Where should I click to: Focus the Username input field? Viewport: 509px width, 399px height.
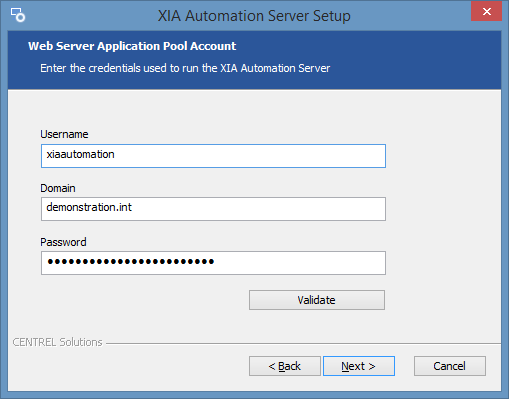pyautogui.click(x=213, y=156)
